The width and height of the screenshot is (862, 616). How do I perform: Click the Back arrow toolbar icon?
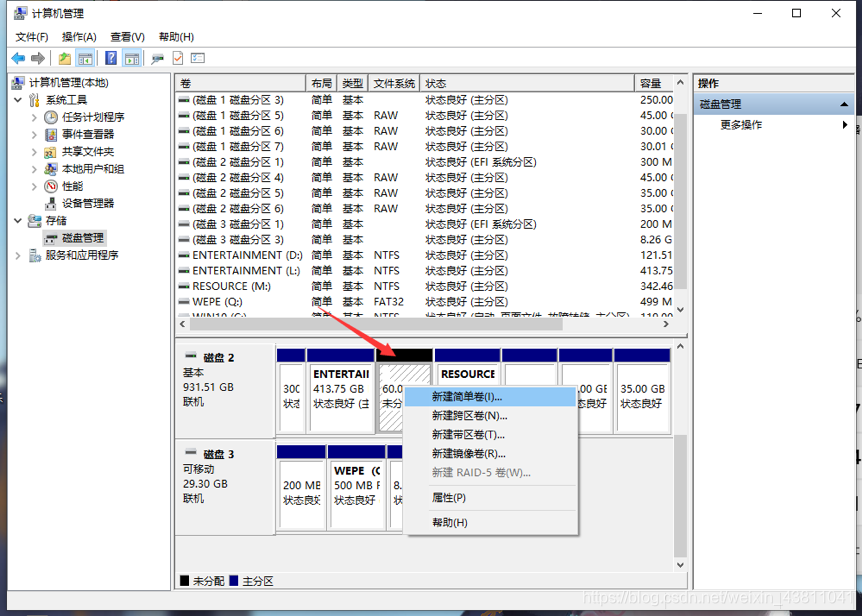pos(18,58)
